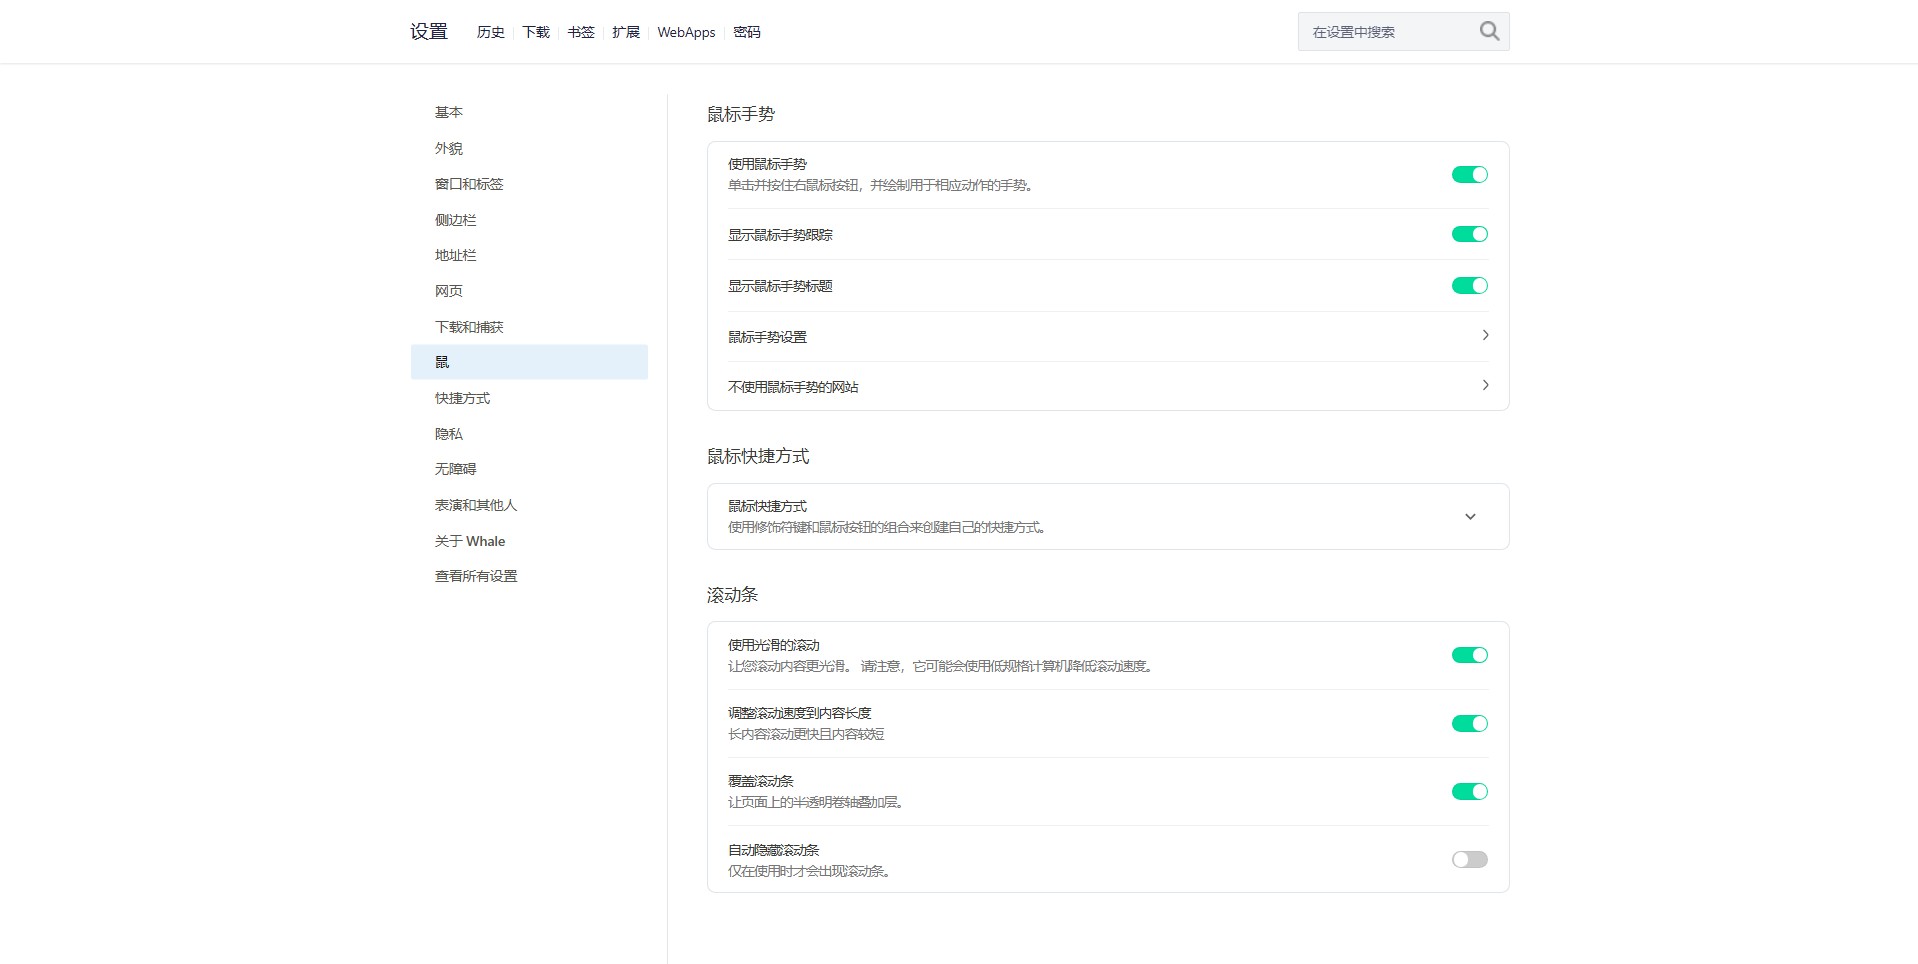Screen dimensions: 1918x964
Task: Expand the 鼠标快捷方式 dropdown arrow
Action: click(x=1469, y=517)
